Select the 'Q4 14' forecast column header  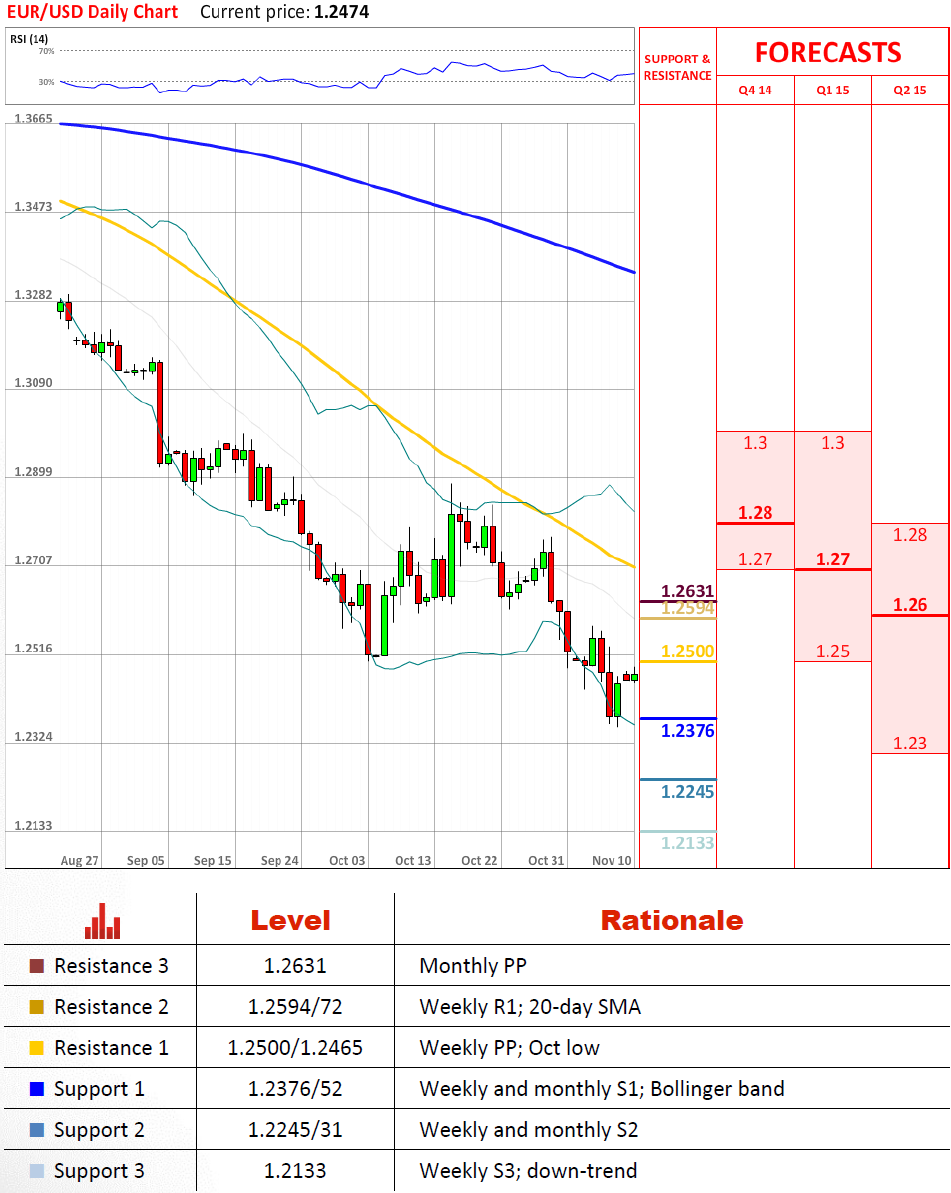pyautogui.click(x=755, y=90)
